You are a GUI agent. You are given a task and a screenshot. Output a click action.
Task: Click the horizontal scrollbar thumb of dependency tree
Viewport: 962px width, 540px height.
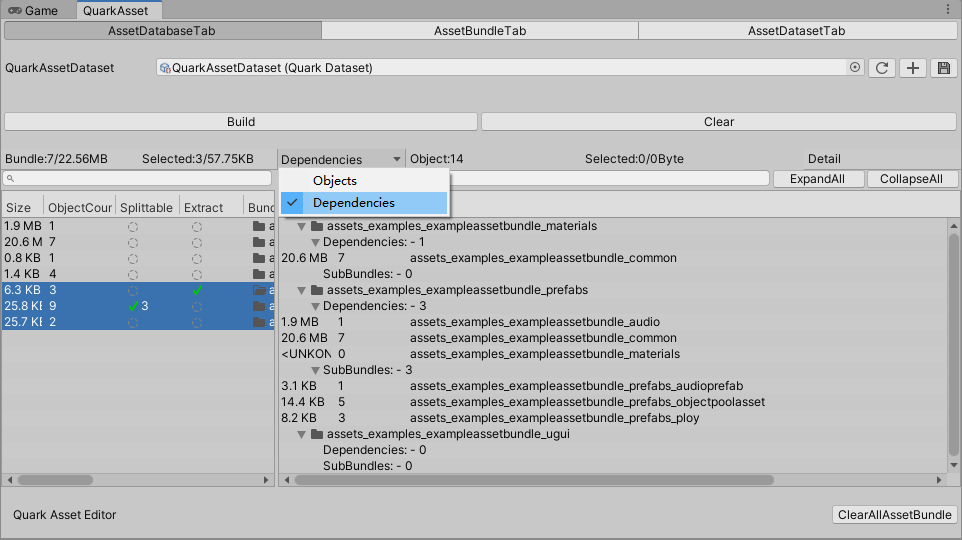click(534, 480)
